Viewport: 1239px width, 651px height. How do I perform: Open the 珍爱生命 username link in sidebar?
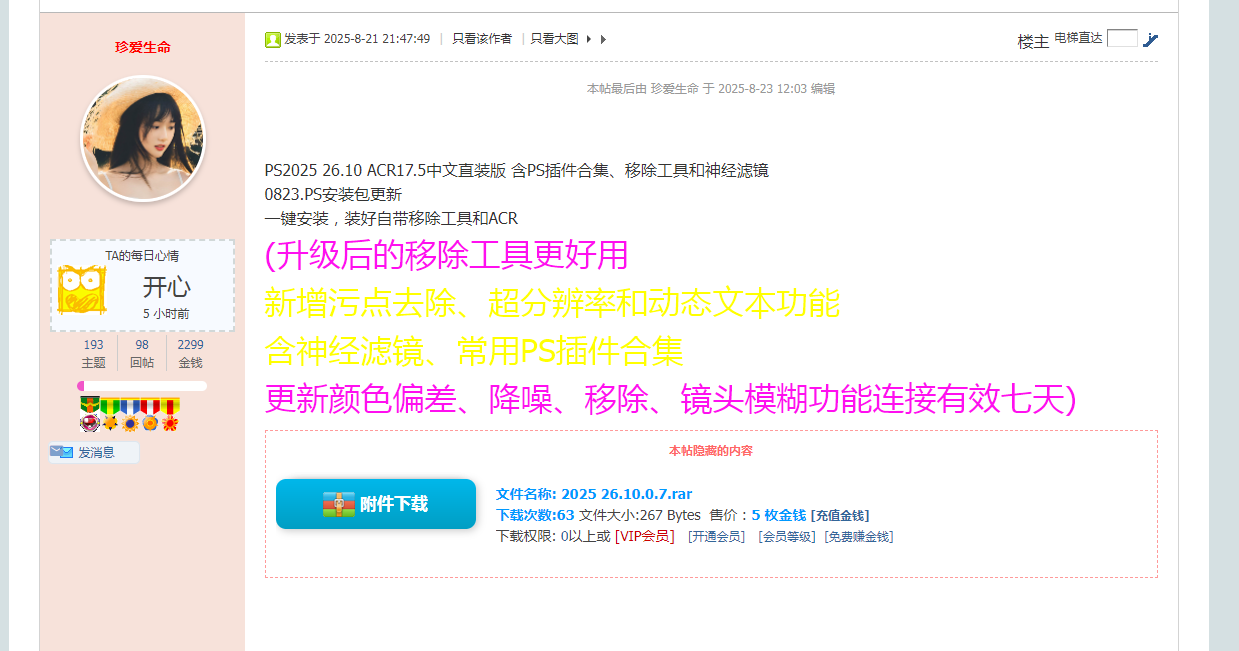pos(143,47)
